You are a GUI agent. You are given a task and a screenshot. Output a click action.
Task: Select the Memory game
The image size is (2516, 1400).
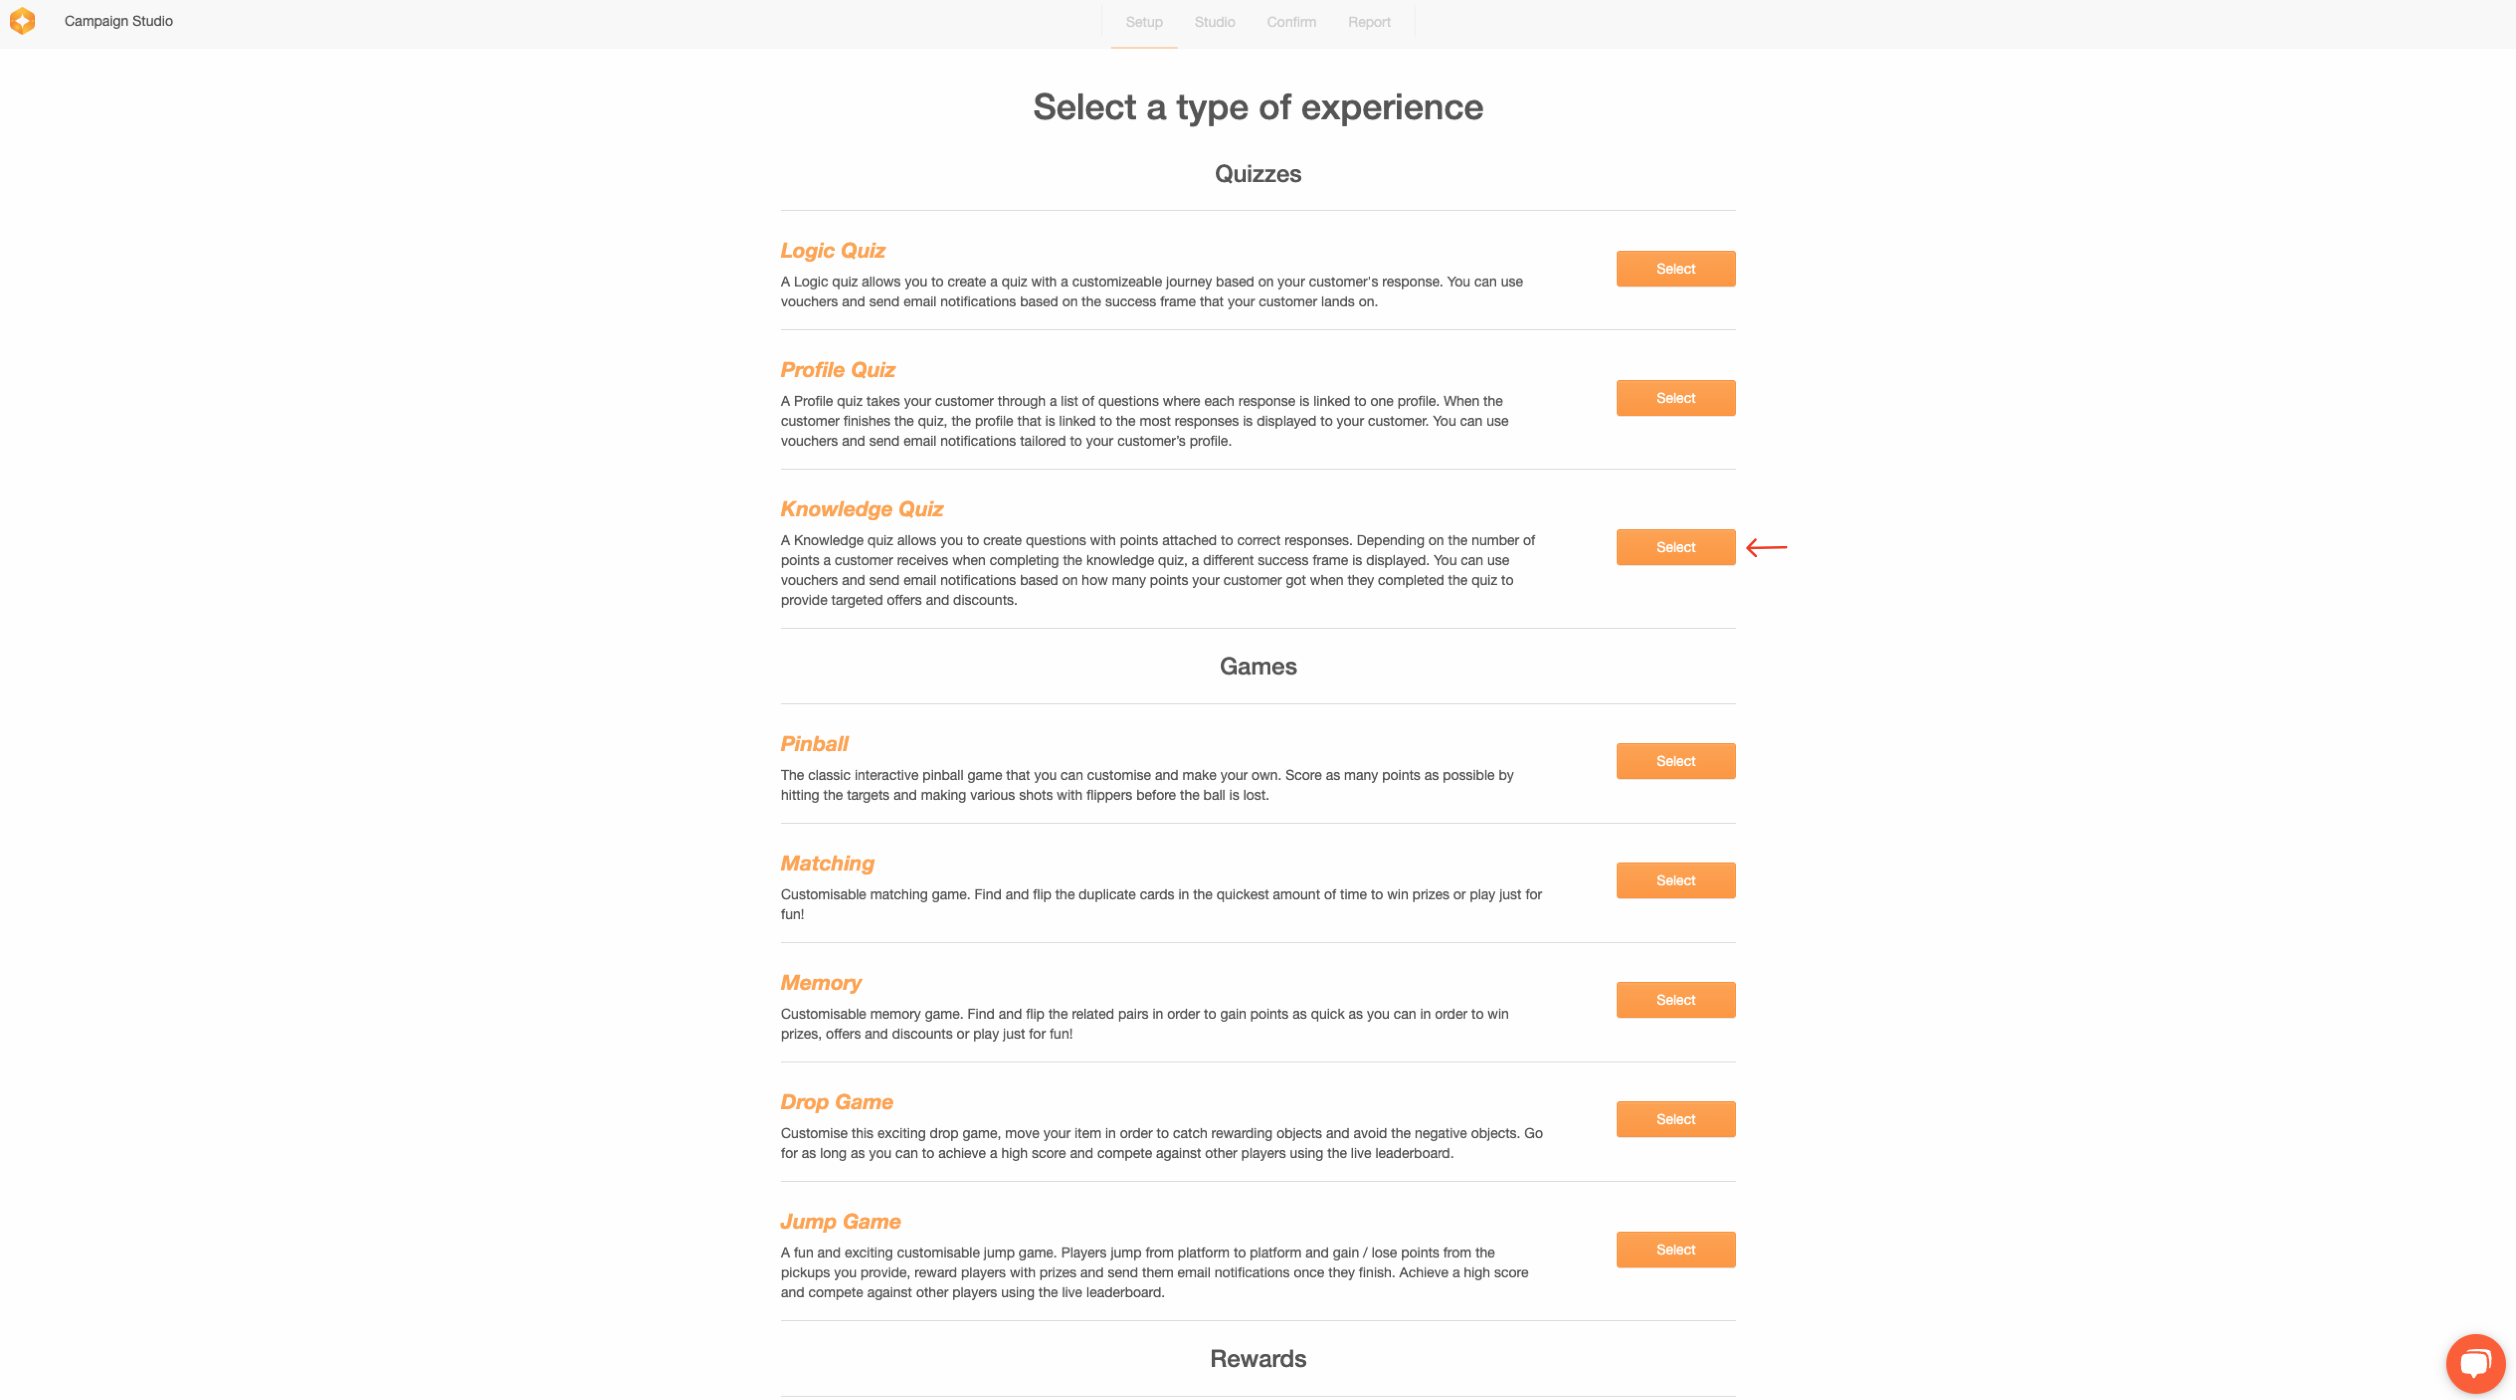(x=1675, y=1000)
